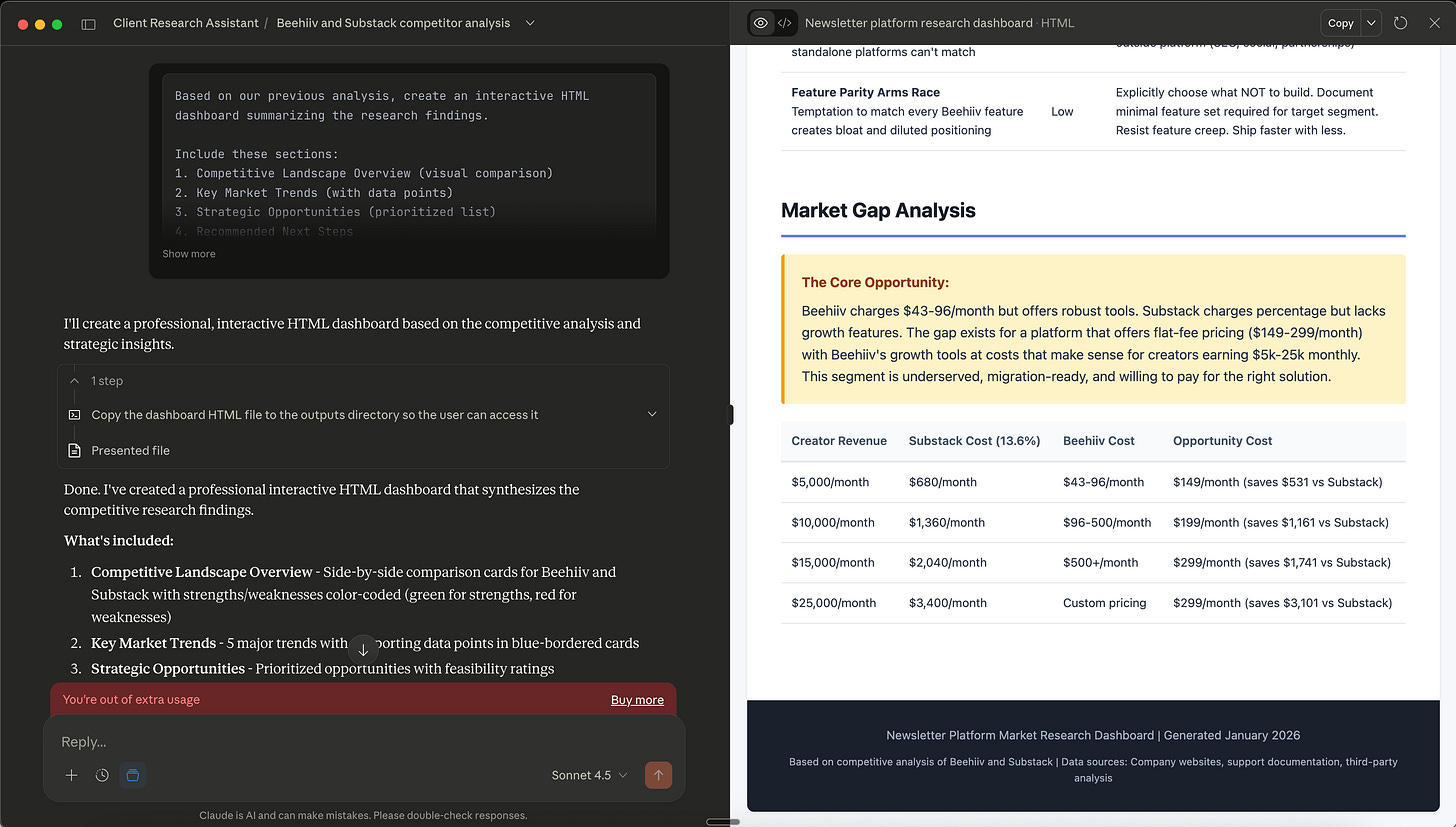Viewport: 1456px width, 827px height.
Task: Click the Feature Parity Arms Race row title
Action: [x=866, y=92]
